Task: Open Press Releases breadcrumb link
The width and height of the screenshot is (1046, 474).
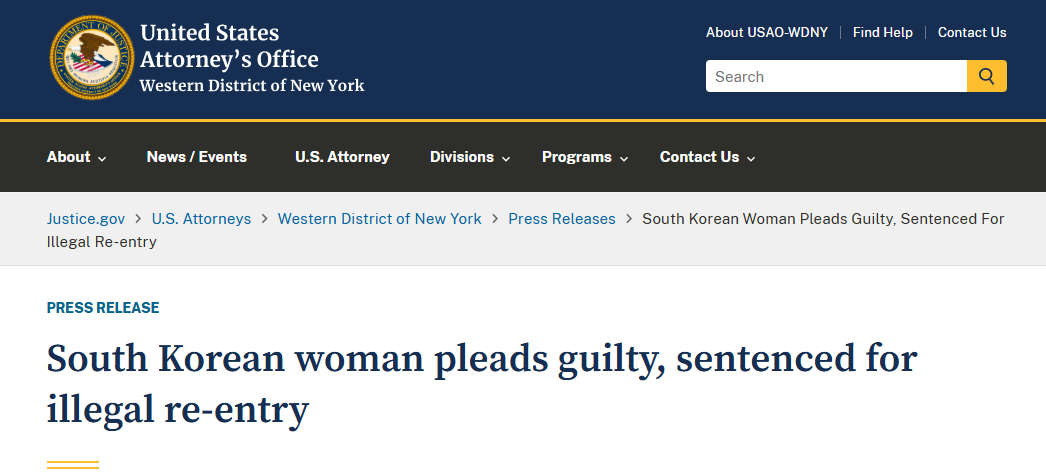Action: (562, 219)
